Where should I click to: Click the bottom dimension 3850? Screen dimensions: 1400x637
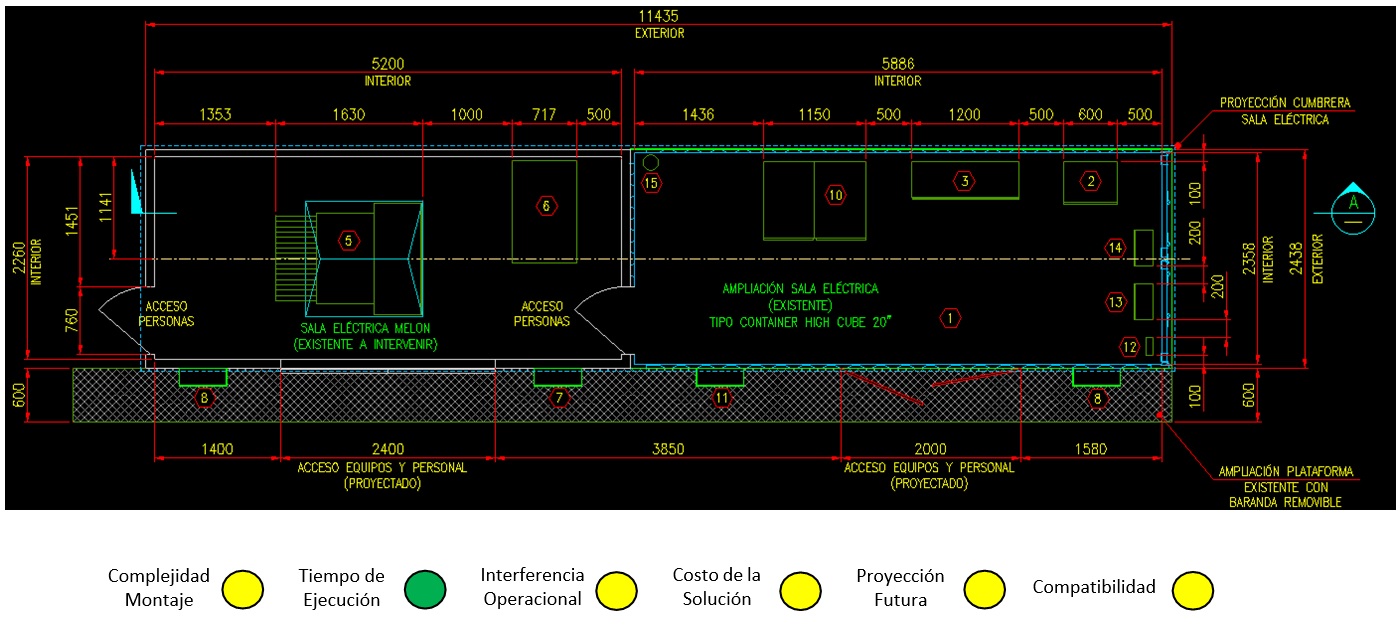667,449
